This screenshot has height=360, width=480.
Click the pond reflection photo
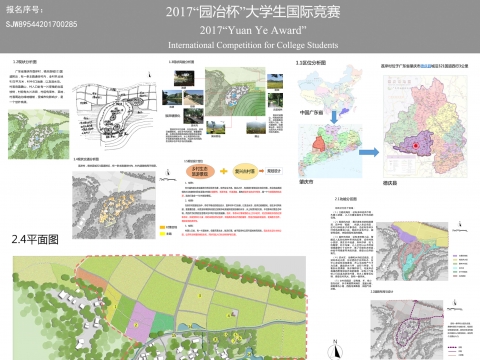coord(172,98)
